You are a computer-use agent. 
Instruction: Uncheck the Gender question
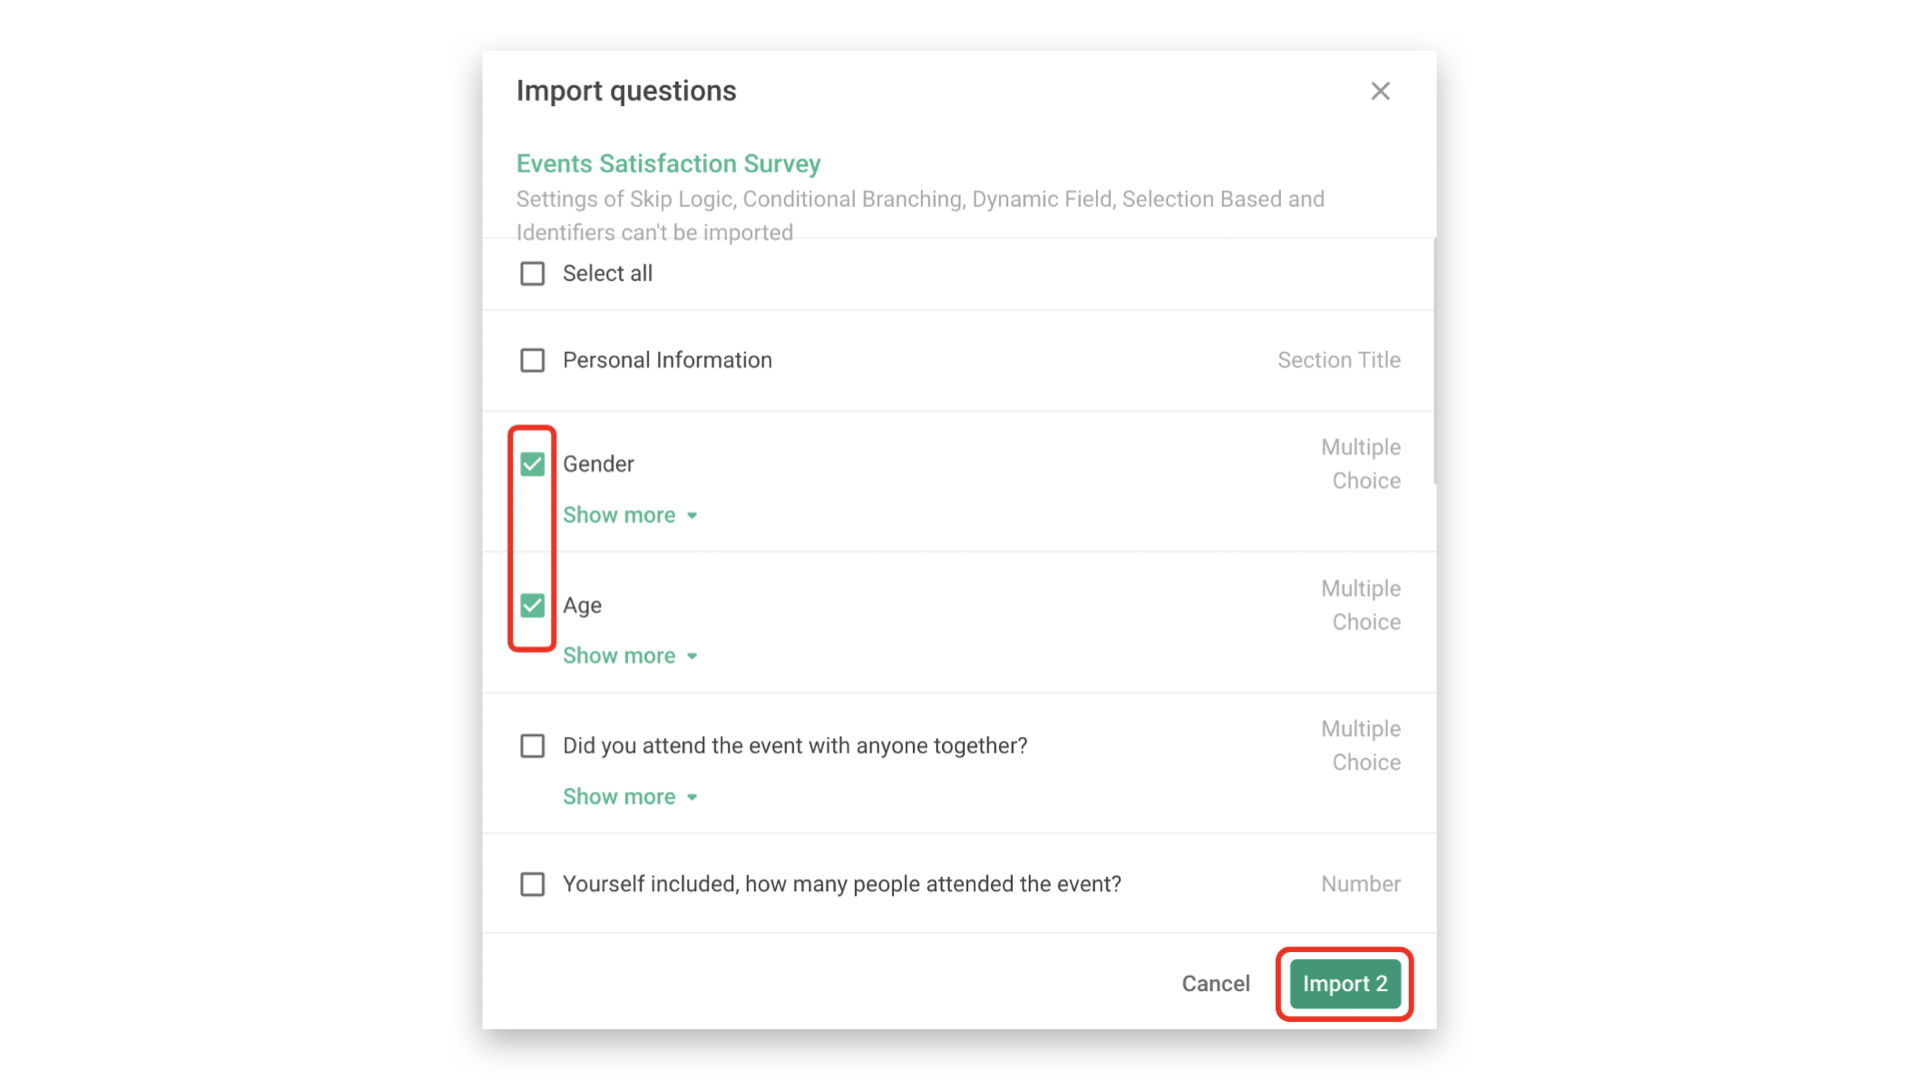click(532, 463)
